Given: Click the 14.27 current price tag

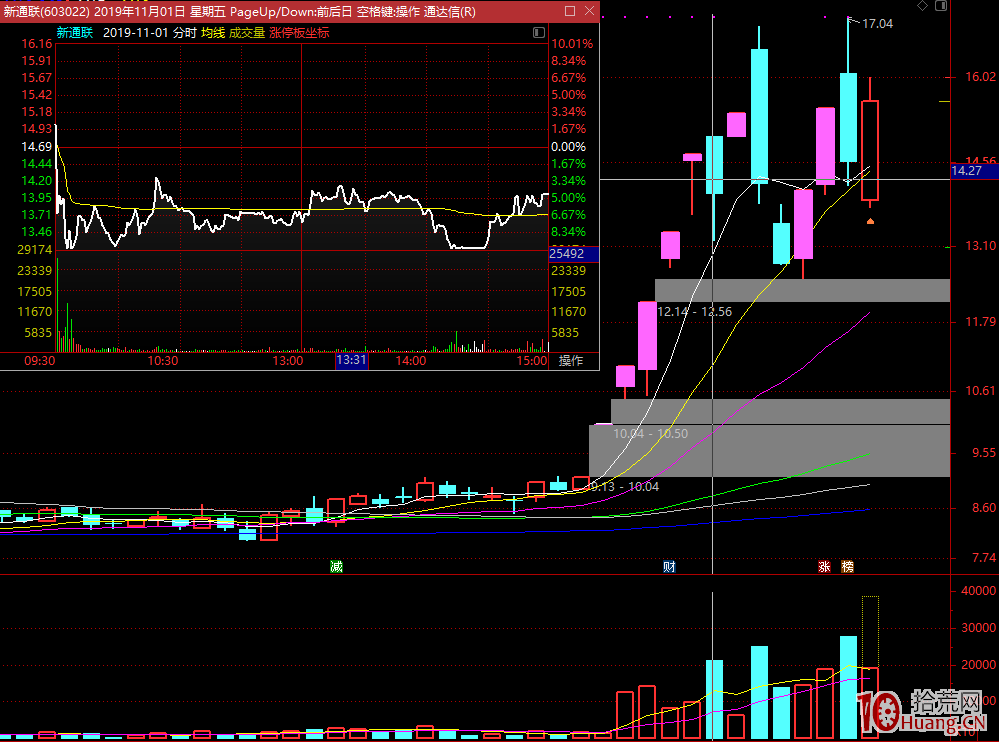Looking at the screenshot, I should pos(967,171).
